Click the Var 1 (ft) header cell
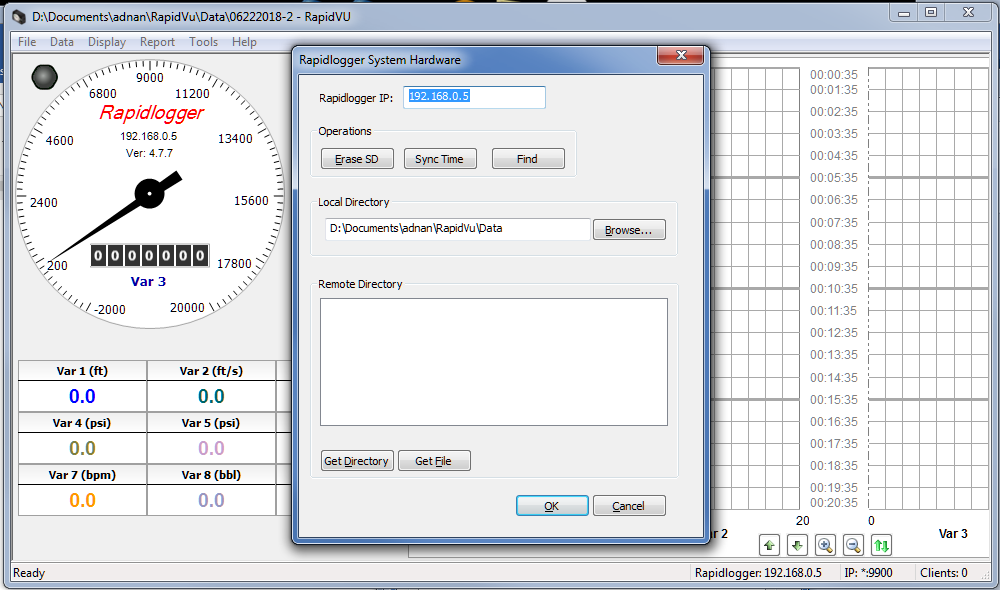The width and height of the screenshot is (1003, 592). tap(83, 371)
